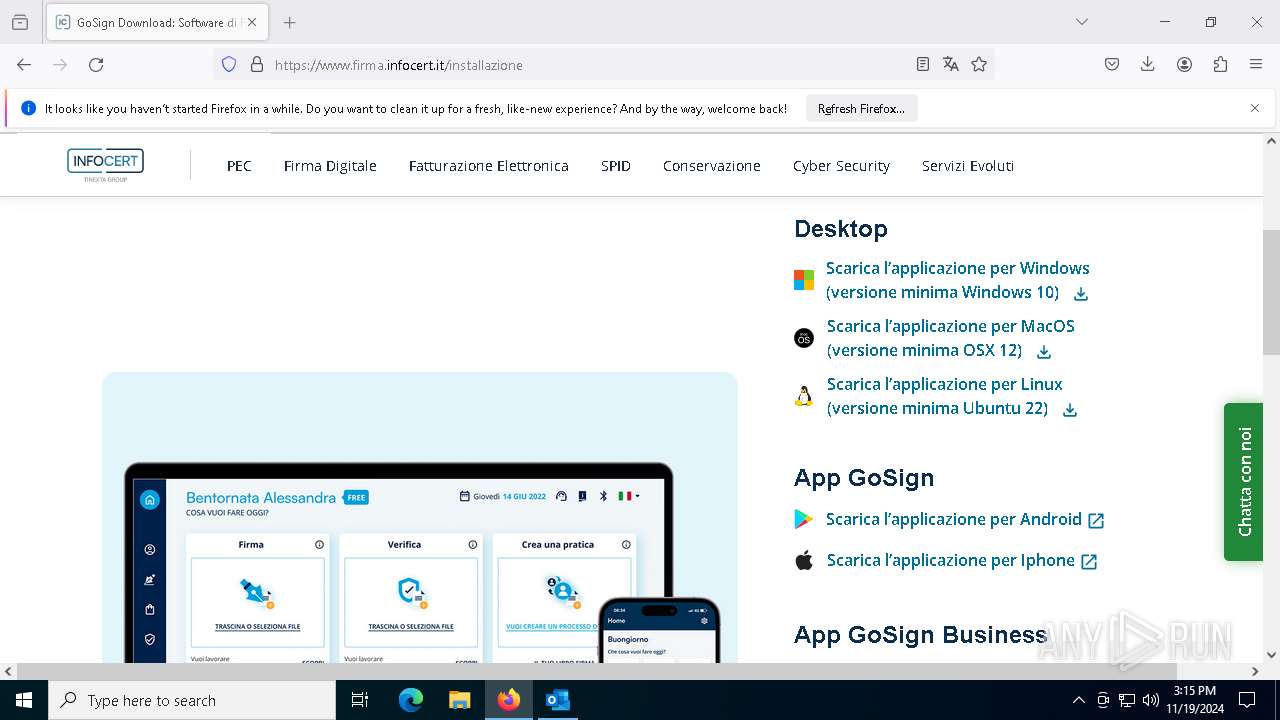Open a new tab with plus icon

coord(289,22)
